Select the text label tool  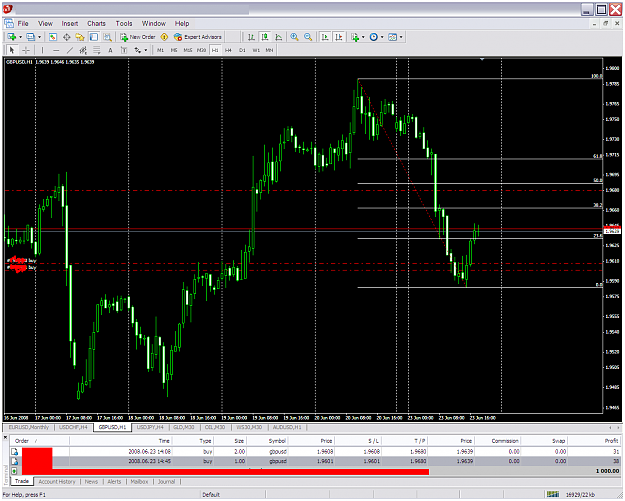click(x=124, y=50)
